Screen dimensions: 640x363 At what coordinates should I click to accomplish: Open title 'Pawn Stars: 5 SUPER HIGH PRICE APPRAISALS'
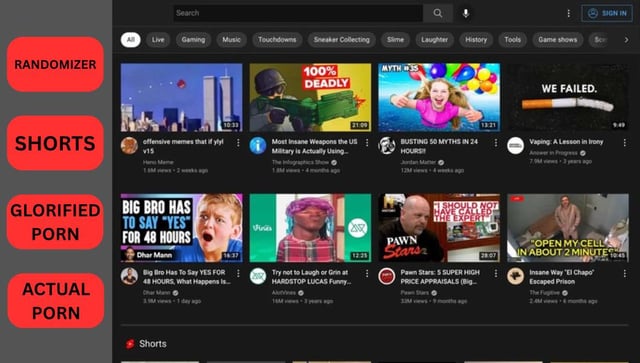pyautogui.click(x=440, y=277)
